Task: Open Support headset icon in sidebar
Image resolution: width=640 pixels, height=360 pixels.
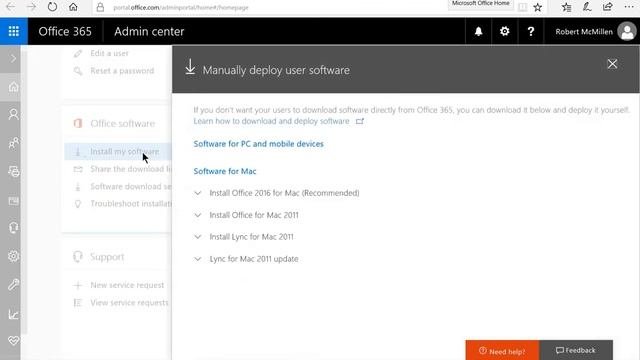Action: coord(13,228)
